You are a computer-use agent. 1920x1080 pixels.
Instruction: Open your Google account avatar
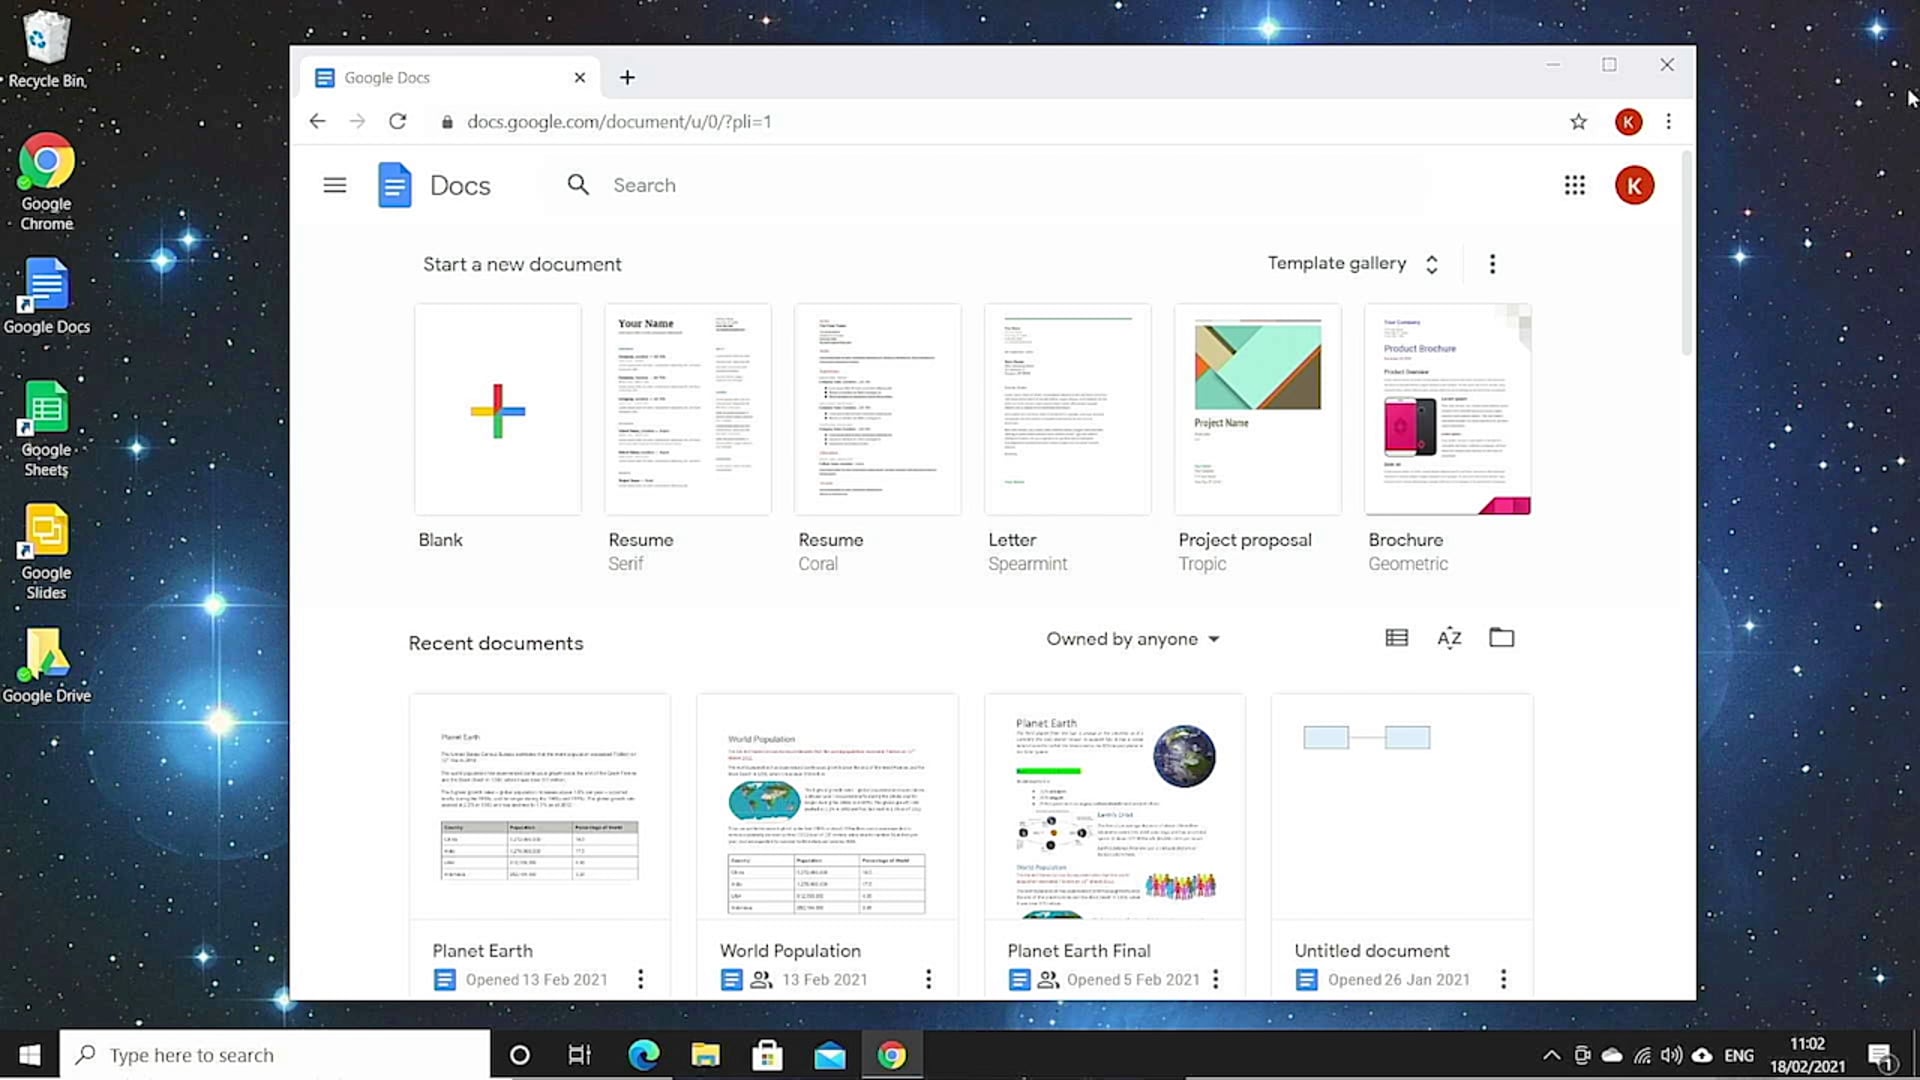[1635, 185]
